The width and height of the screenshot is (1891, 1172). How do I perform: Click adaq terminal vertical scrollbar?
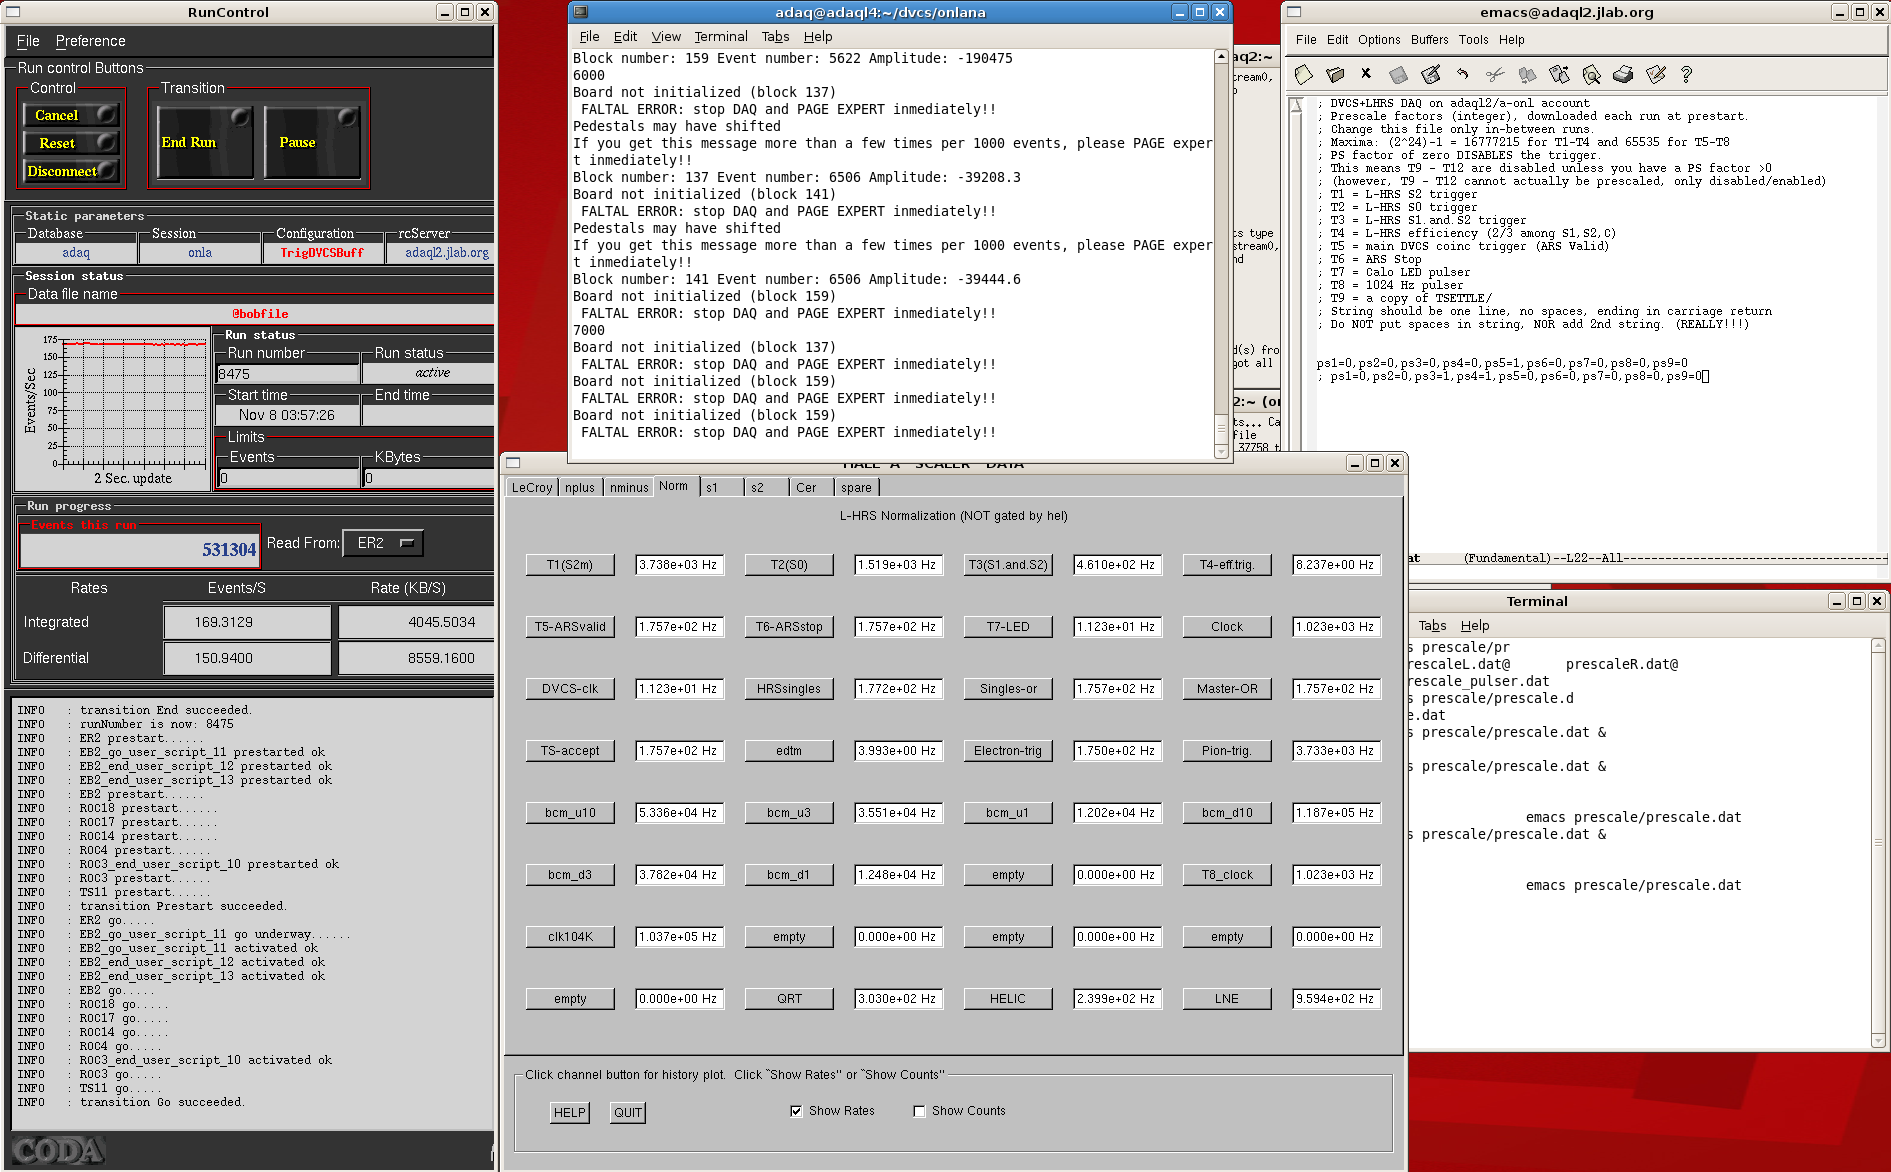(x=1221, y=253)
